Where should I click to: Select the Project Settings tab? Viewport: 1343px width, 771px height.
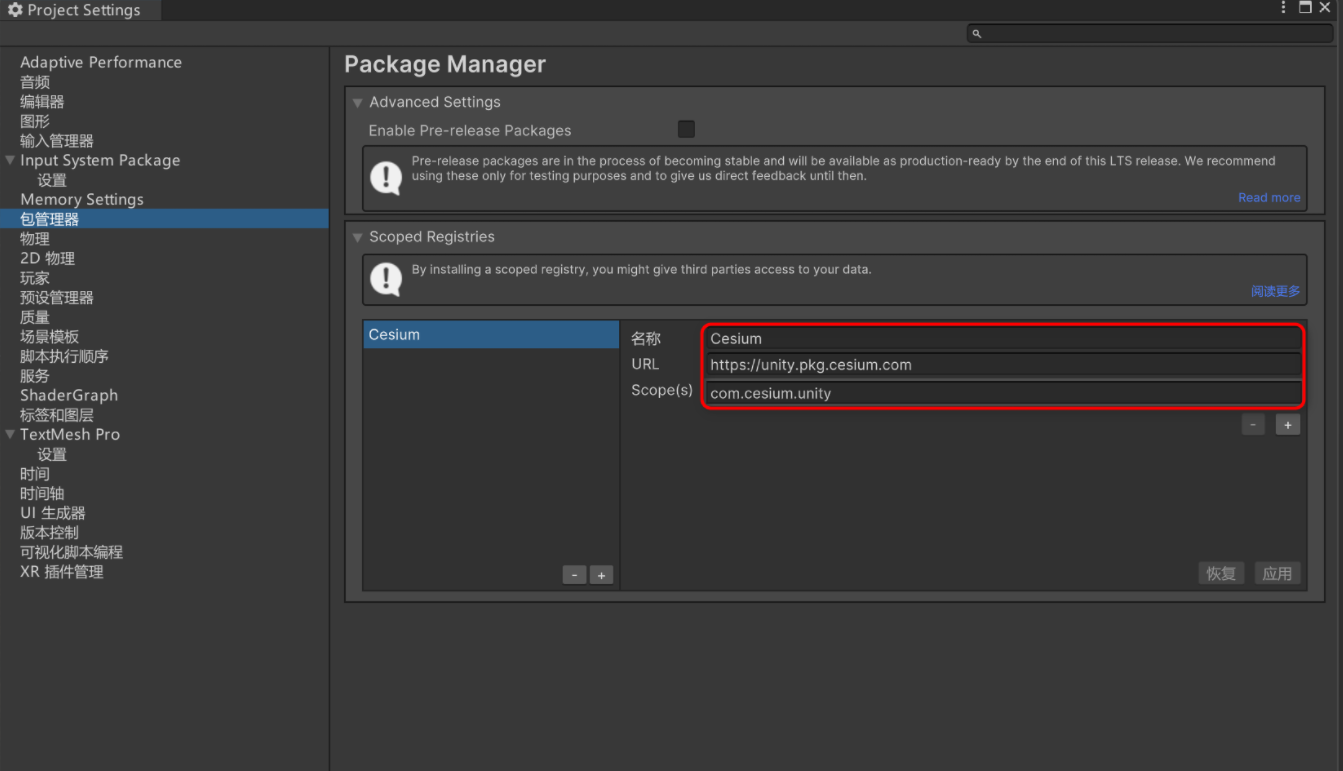point(80,10)
